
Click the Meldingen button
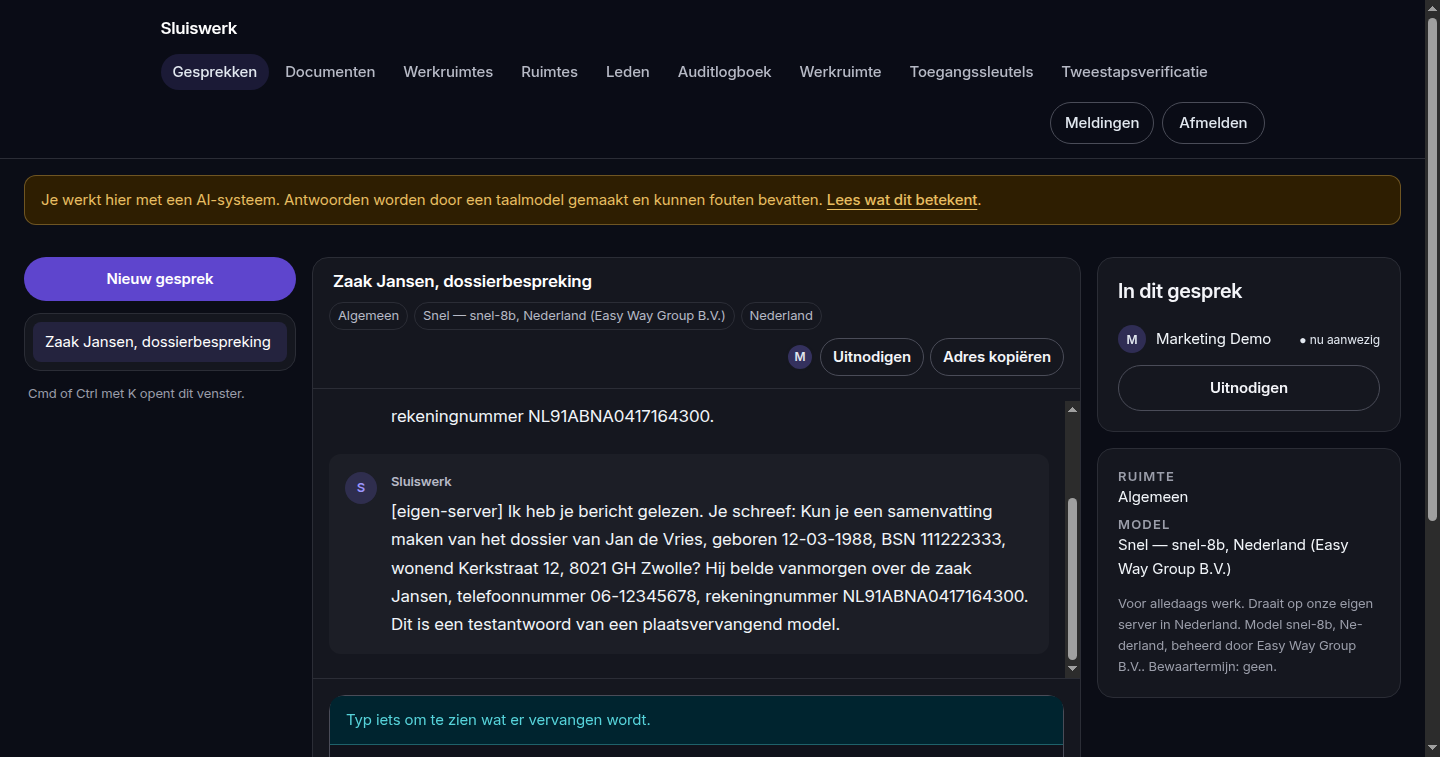click(x=1102, y=123)
